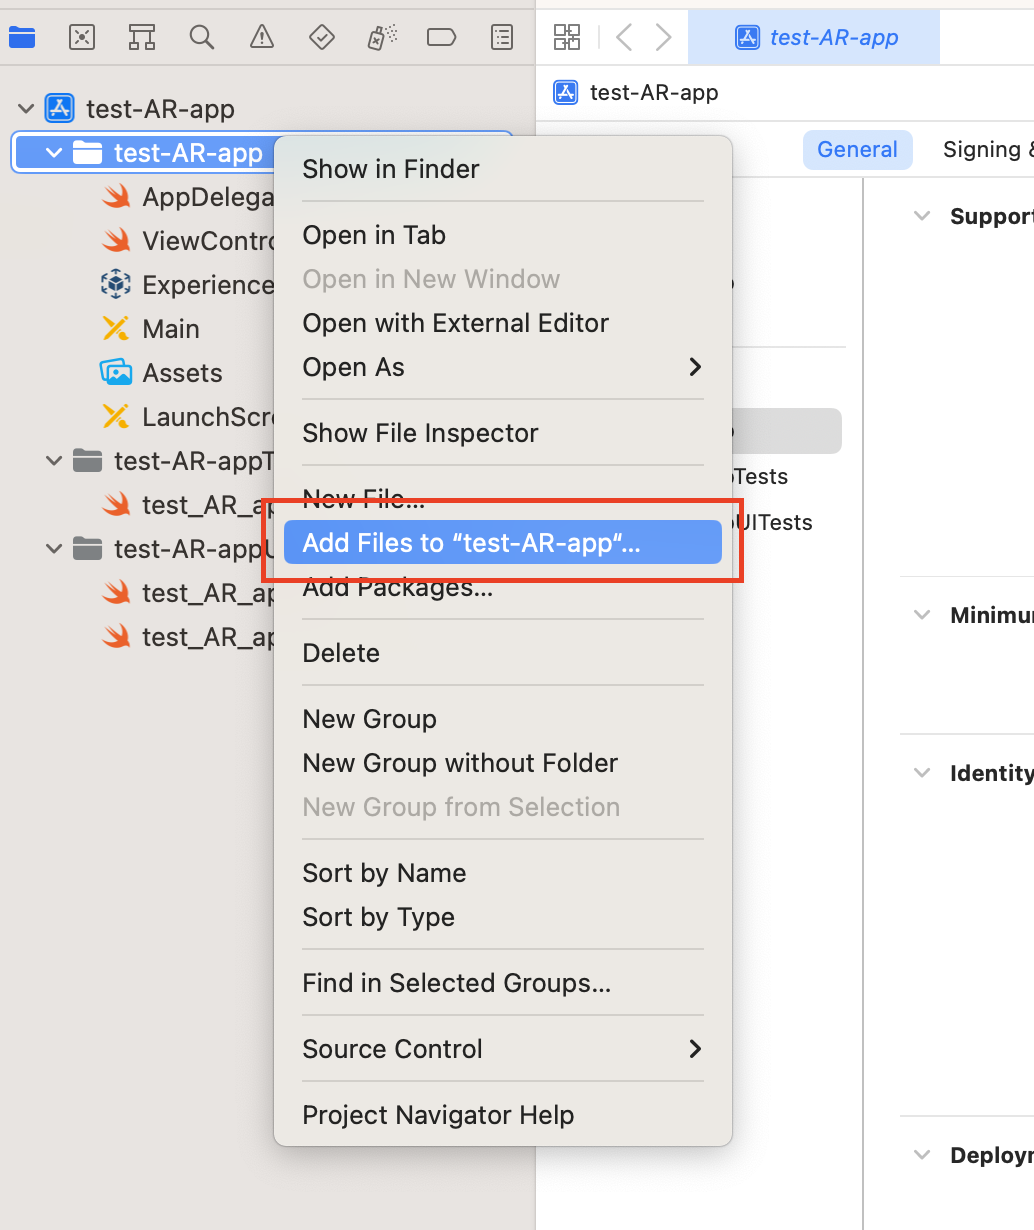This screenshot has width=1034, height=1230.
Task: Open the Source Control submenu
Action: (503, 1049)
